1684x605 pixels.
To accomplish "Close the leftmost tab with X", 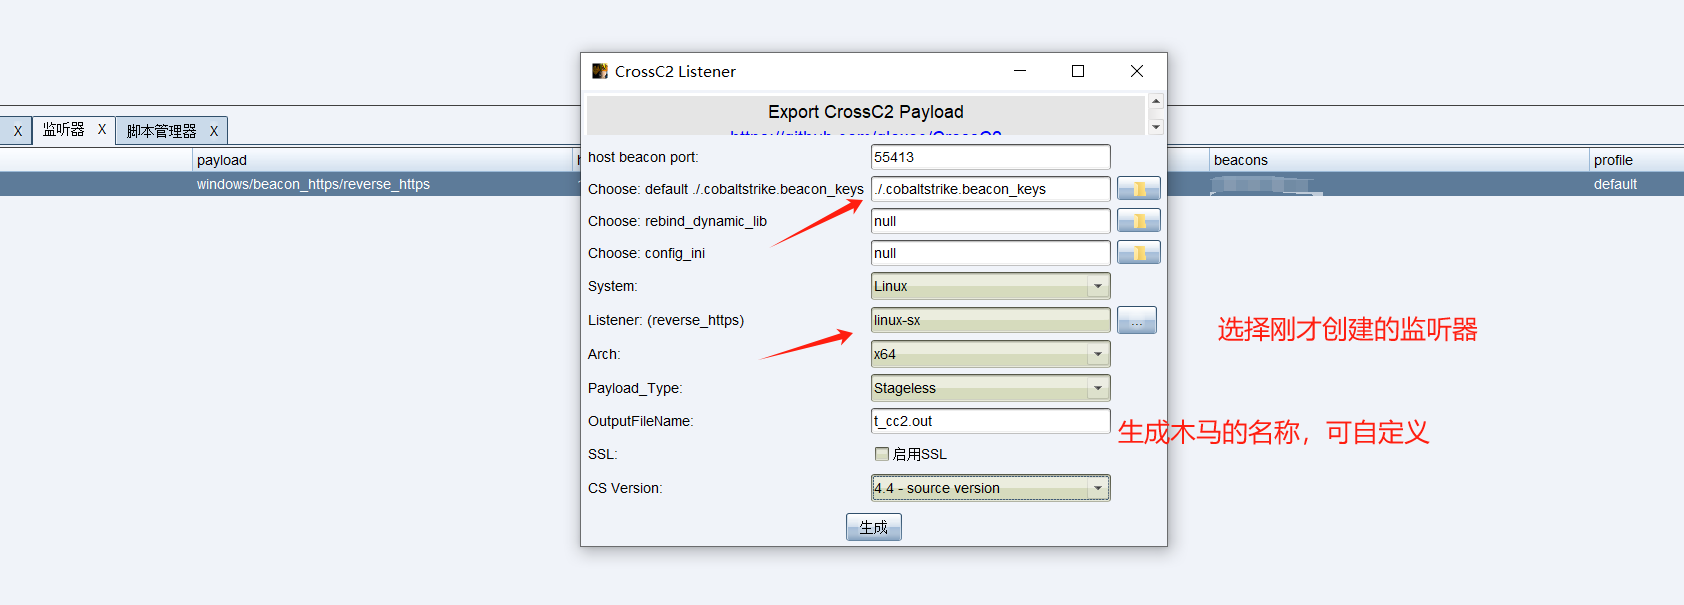I will point(17,131).
